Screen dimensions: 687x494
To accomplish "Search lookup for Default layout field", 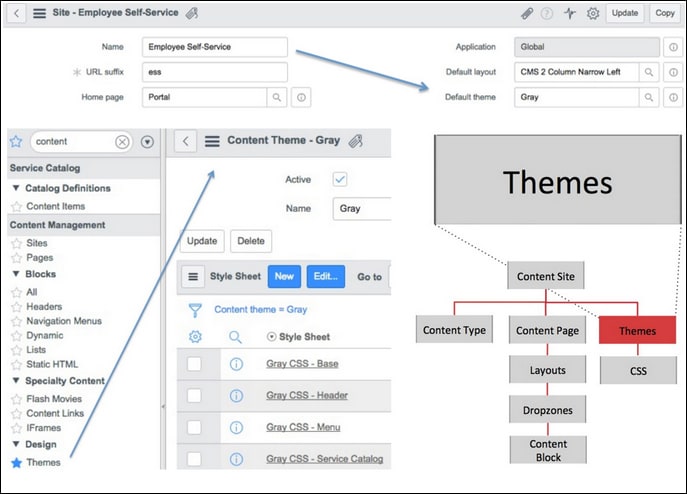I will (649, 72).
